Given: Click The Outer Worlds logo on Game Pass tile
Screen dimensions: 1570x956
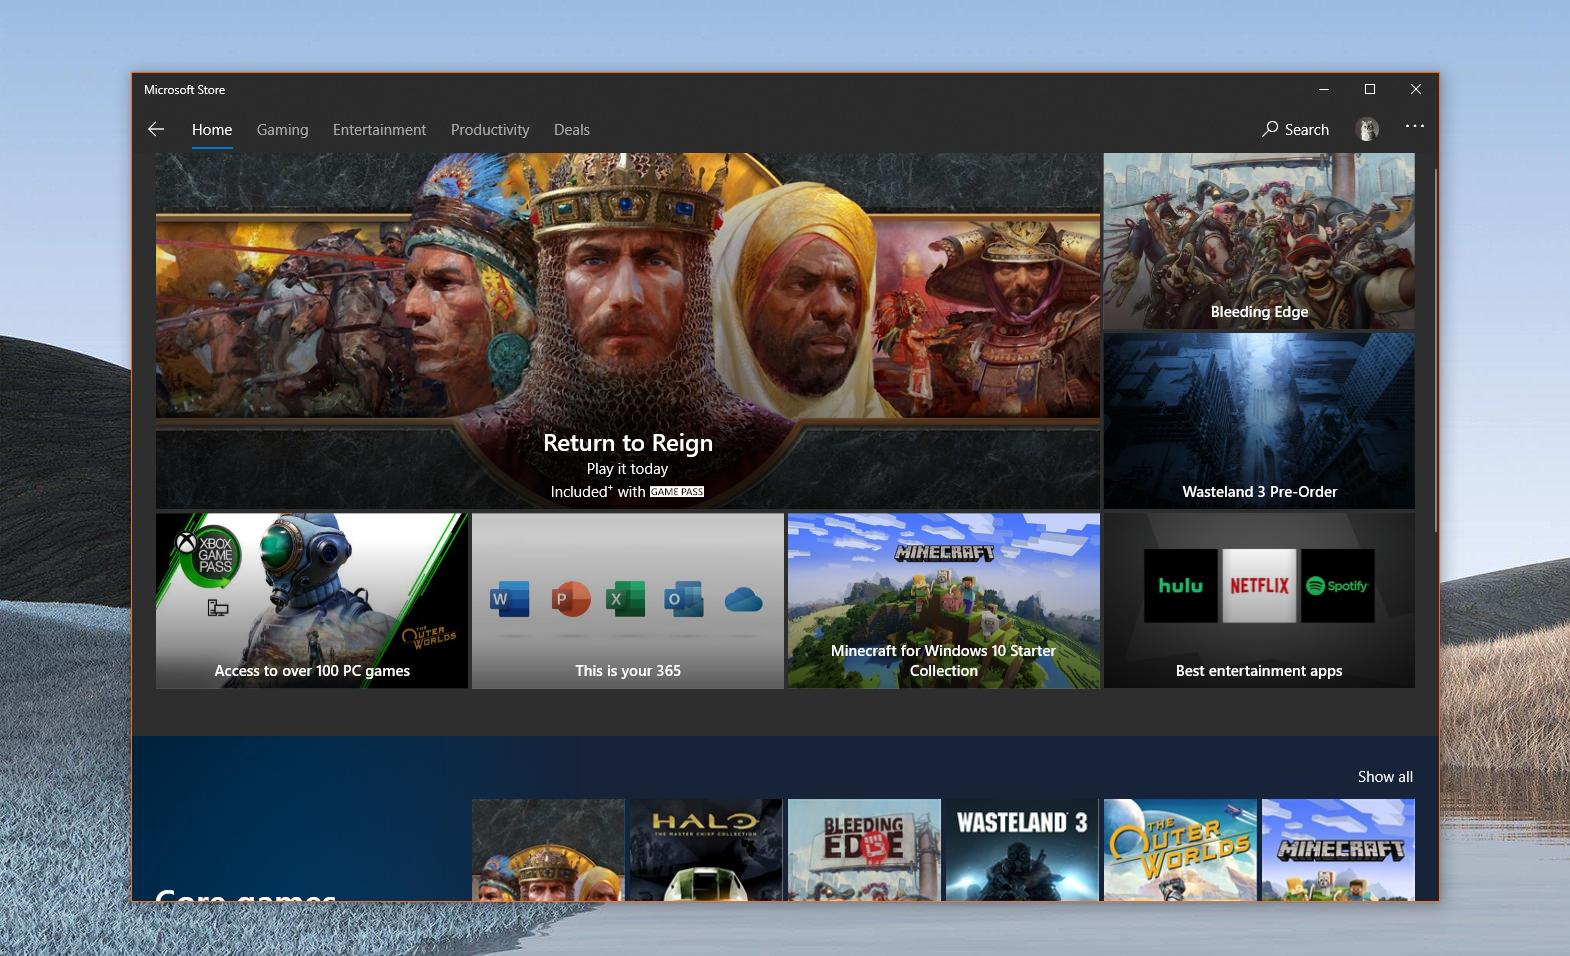Looking at the screenshot, I should click(x=429, y=635).
